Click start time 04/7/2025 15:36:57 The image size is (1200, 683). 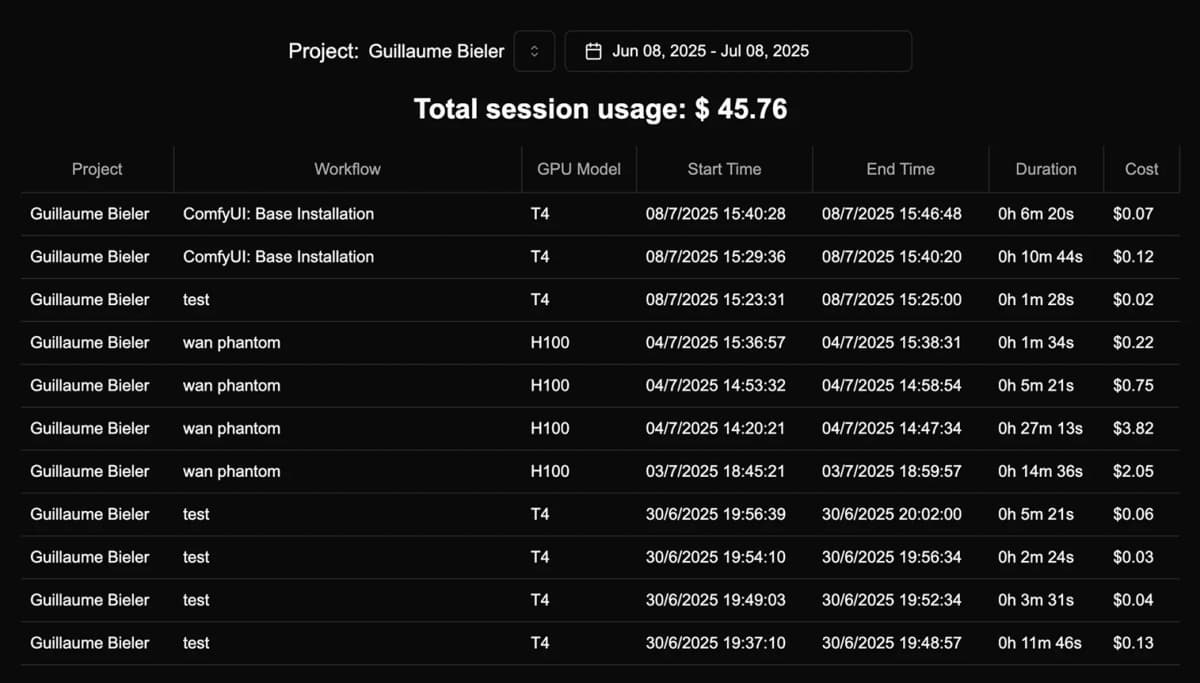click(715, 343)
